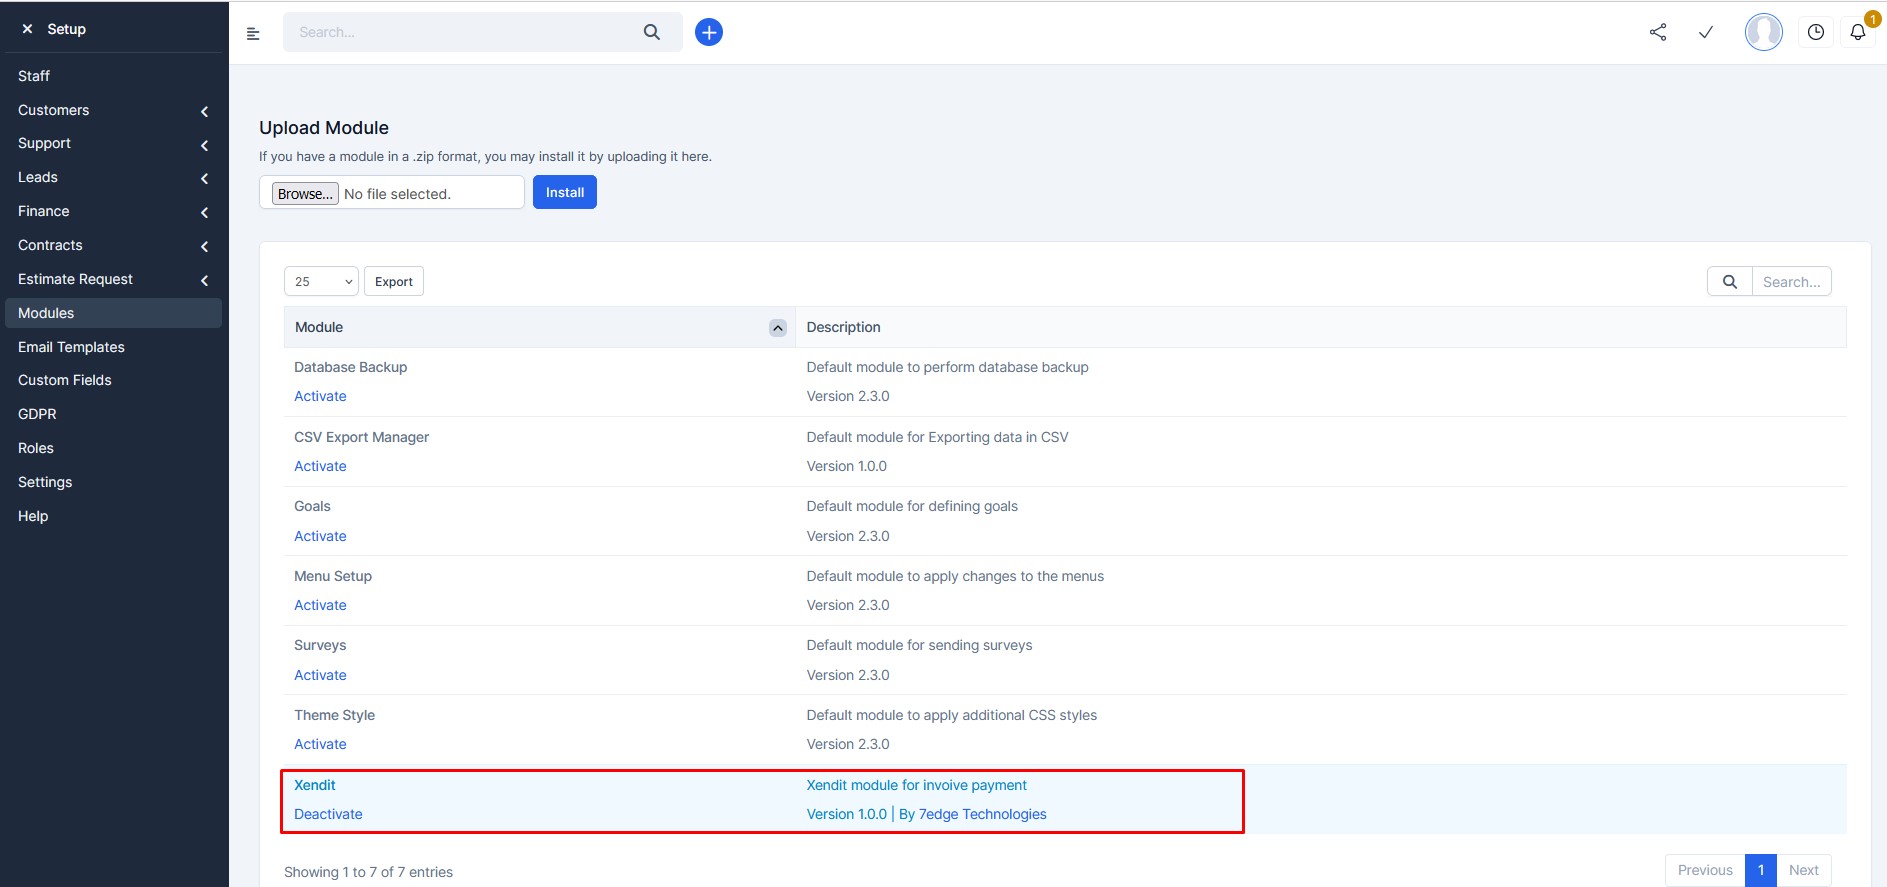Viewport: 1887px width, 887px height.
Task: Open notifications bell icon
Action: click(x=1858, y=32)
